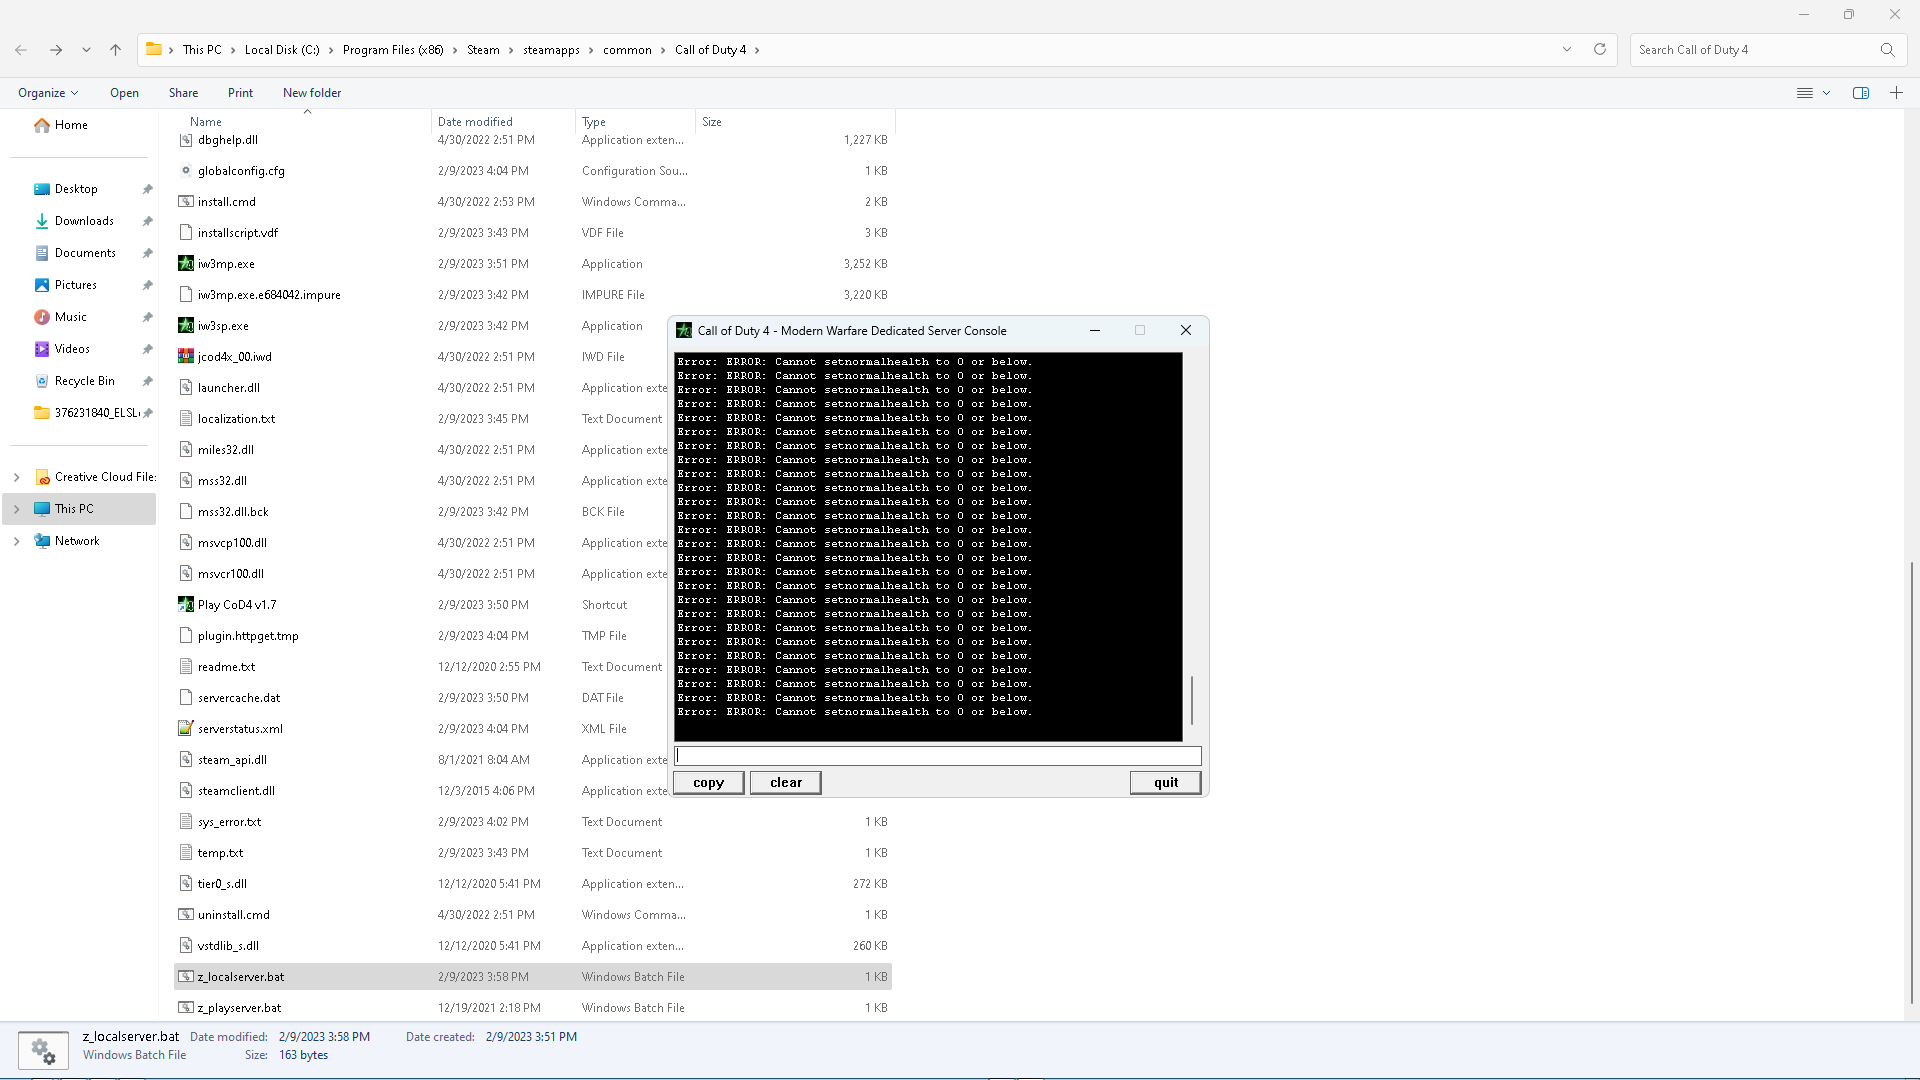Screen dimensions: 1920x1080
Task: Click the console window title icon
Action: (684, 331)
